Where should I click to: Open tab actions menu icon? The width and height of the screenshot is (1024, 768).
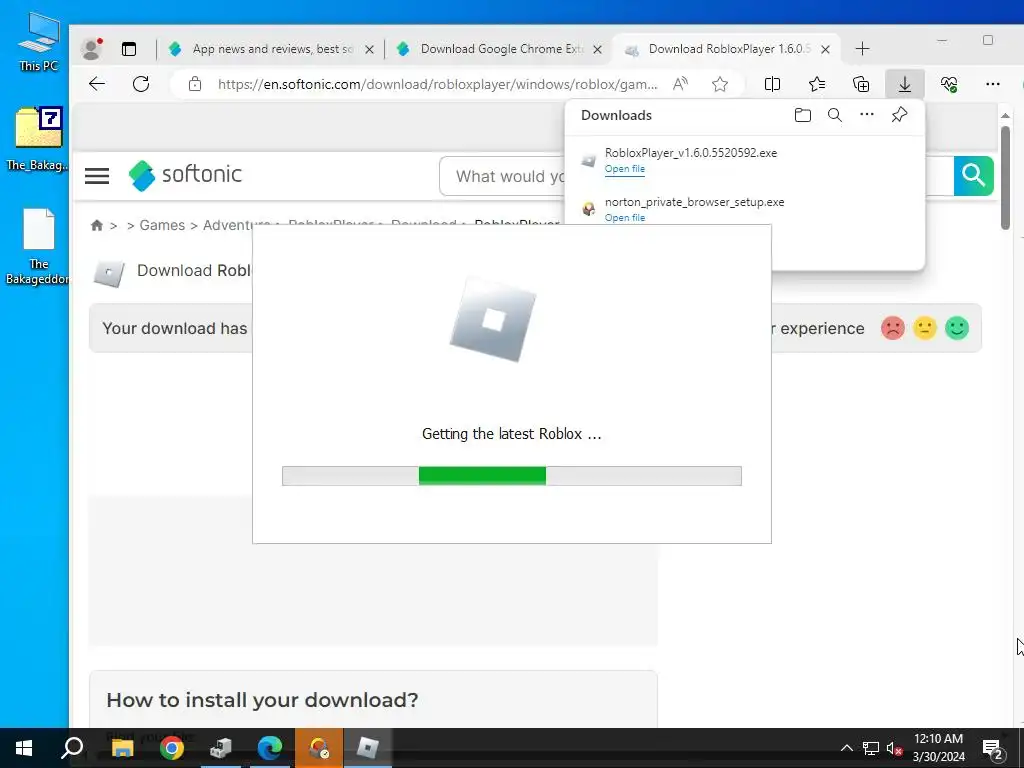[x=129, y=48]
